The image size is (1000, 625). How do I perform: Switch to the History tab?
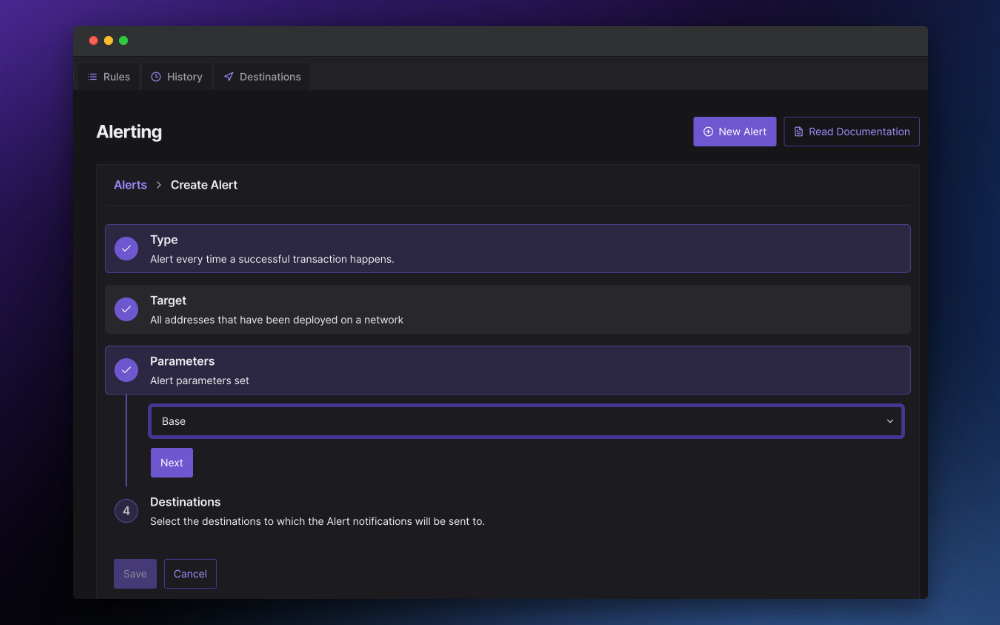(x=177, y=76)
